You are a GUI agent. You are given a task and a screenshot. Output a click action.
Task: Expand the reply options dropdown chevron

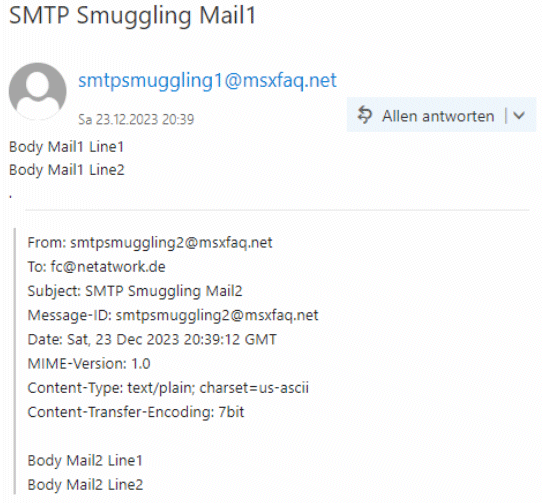coord(519,115)
